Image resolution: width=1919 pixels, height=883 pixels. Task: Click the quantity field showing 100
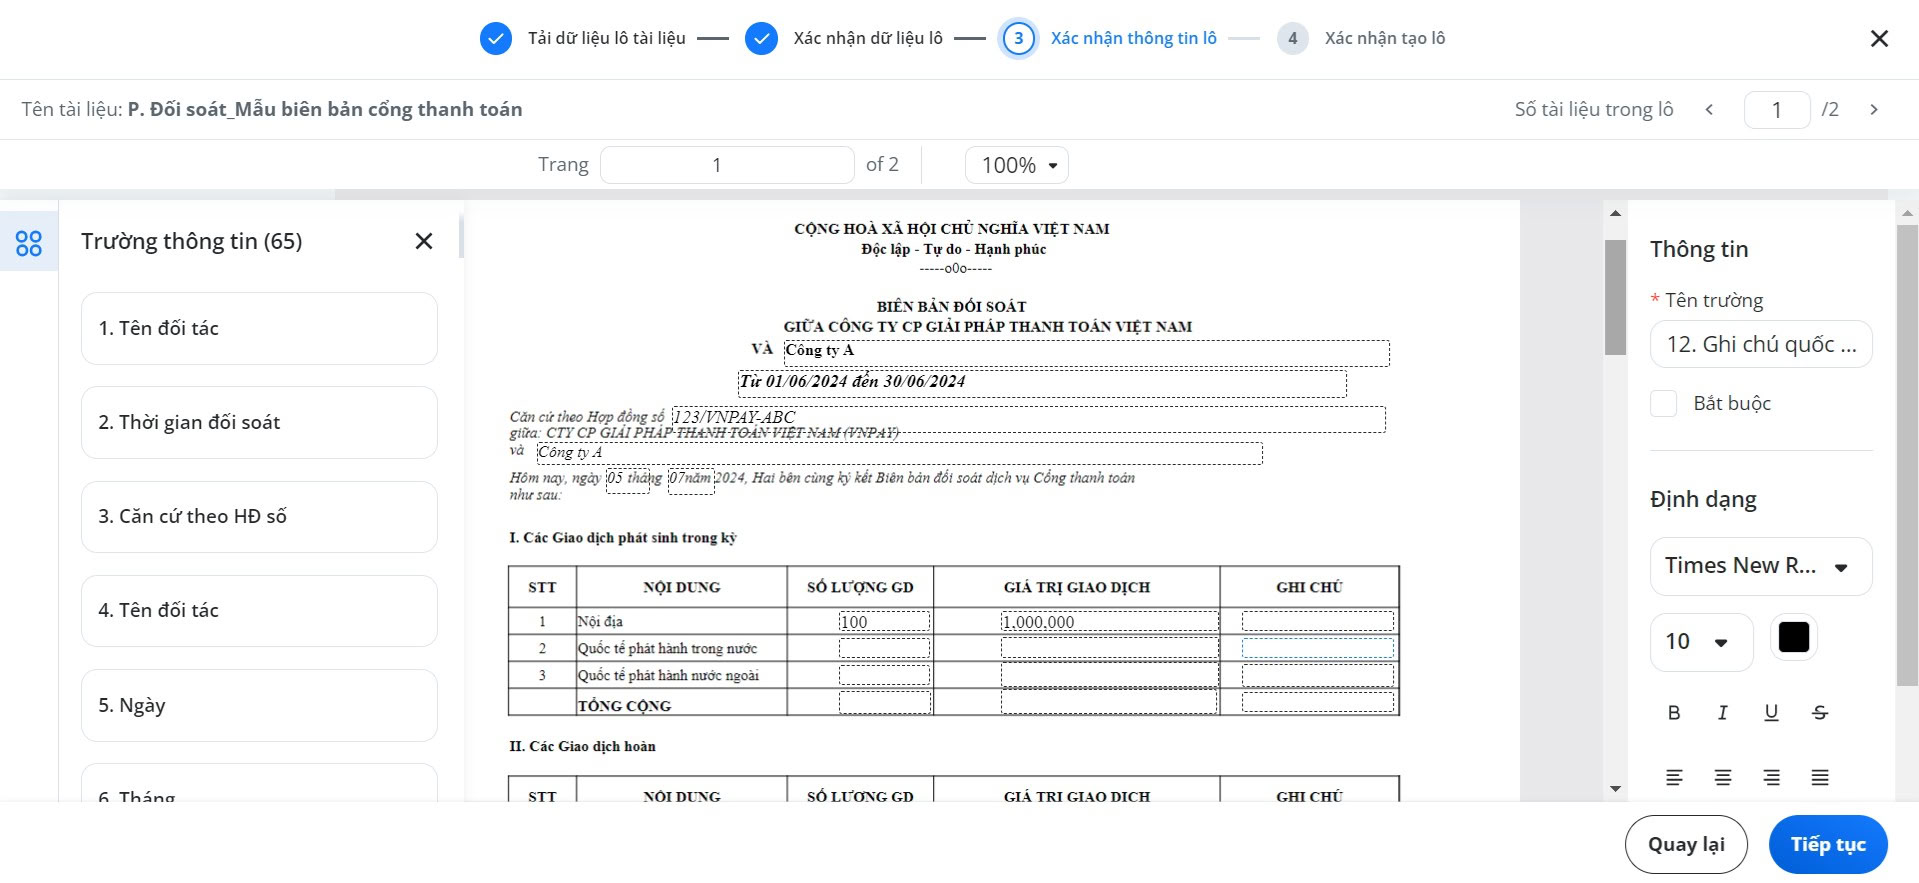pos(884,622)
